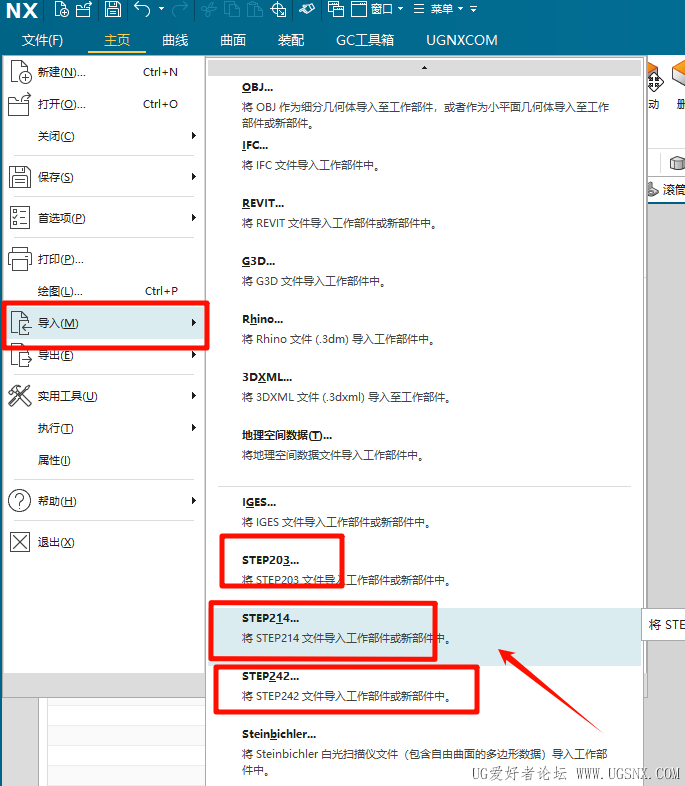Open the 文件(F) file menu

tap(43, 40)
